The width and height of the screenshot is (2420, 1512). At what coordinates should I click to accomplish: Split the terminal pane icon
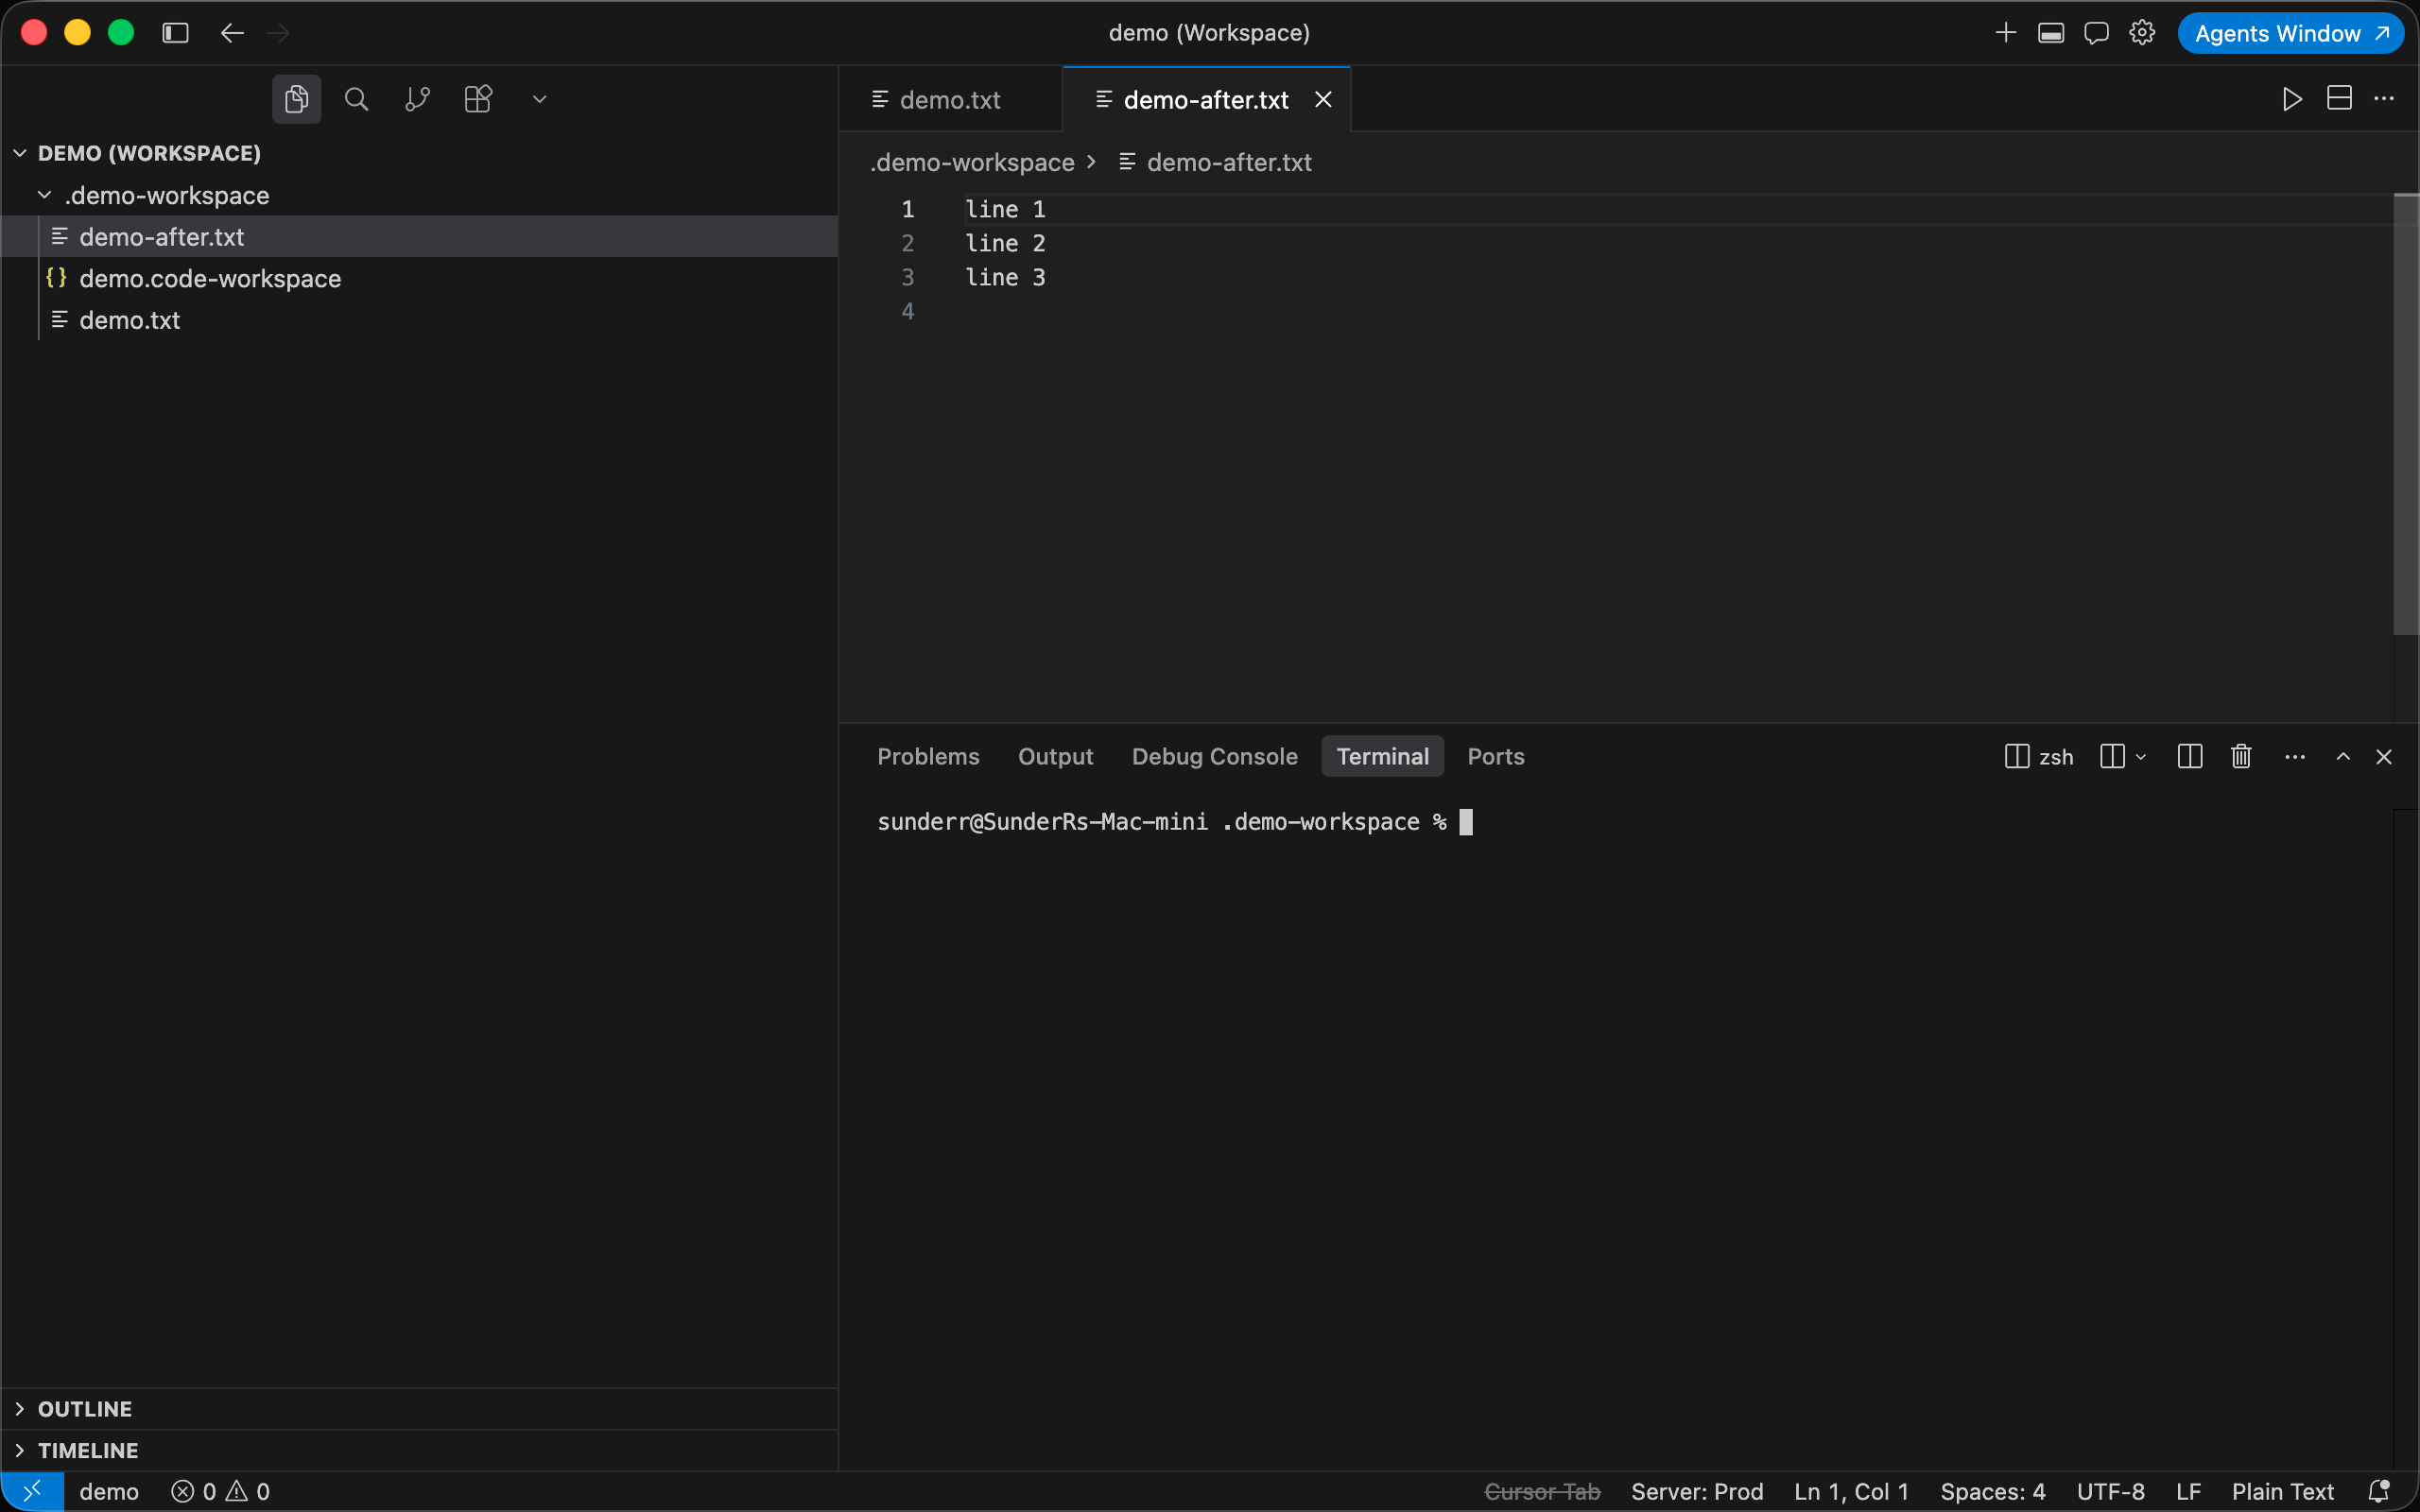[2189, 756]
